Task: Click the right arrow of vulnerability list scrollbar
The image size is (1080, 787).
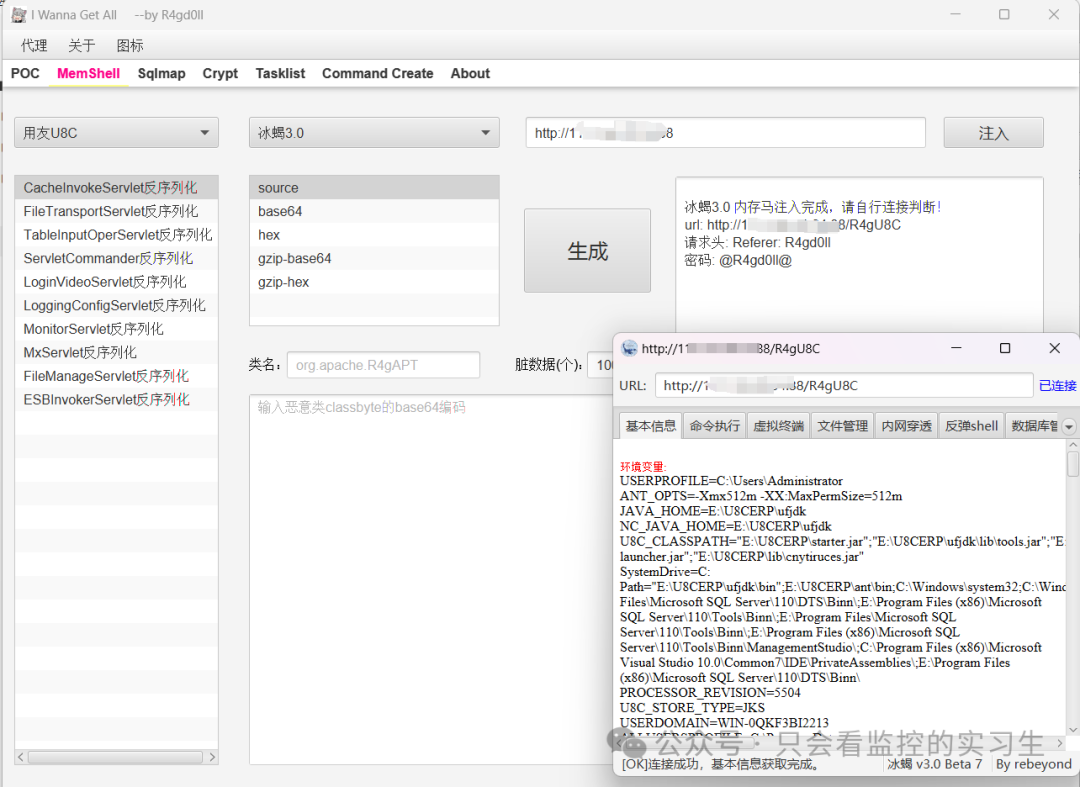Action: [x=211, y=757]
